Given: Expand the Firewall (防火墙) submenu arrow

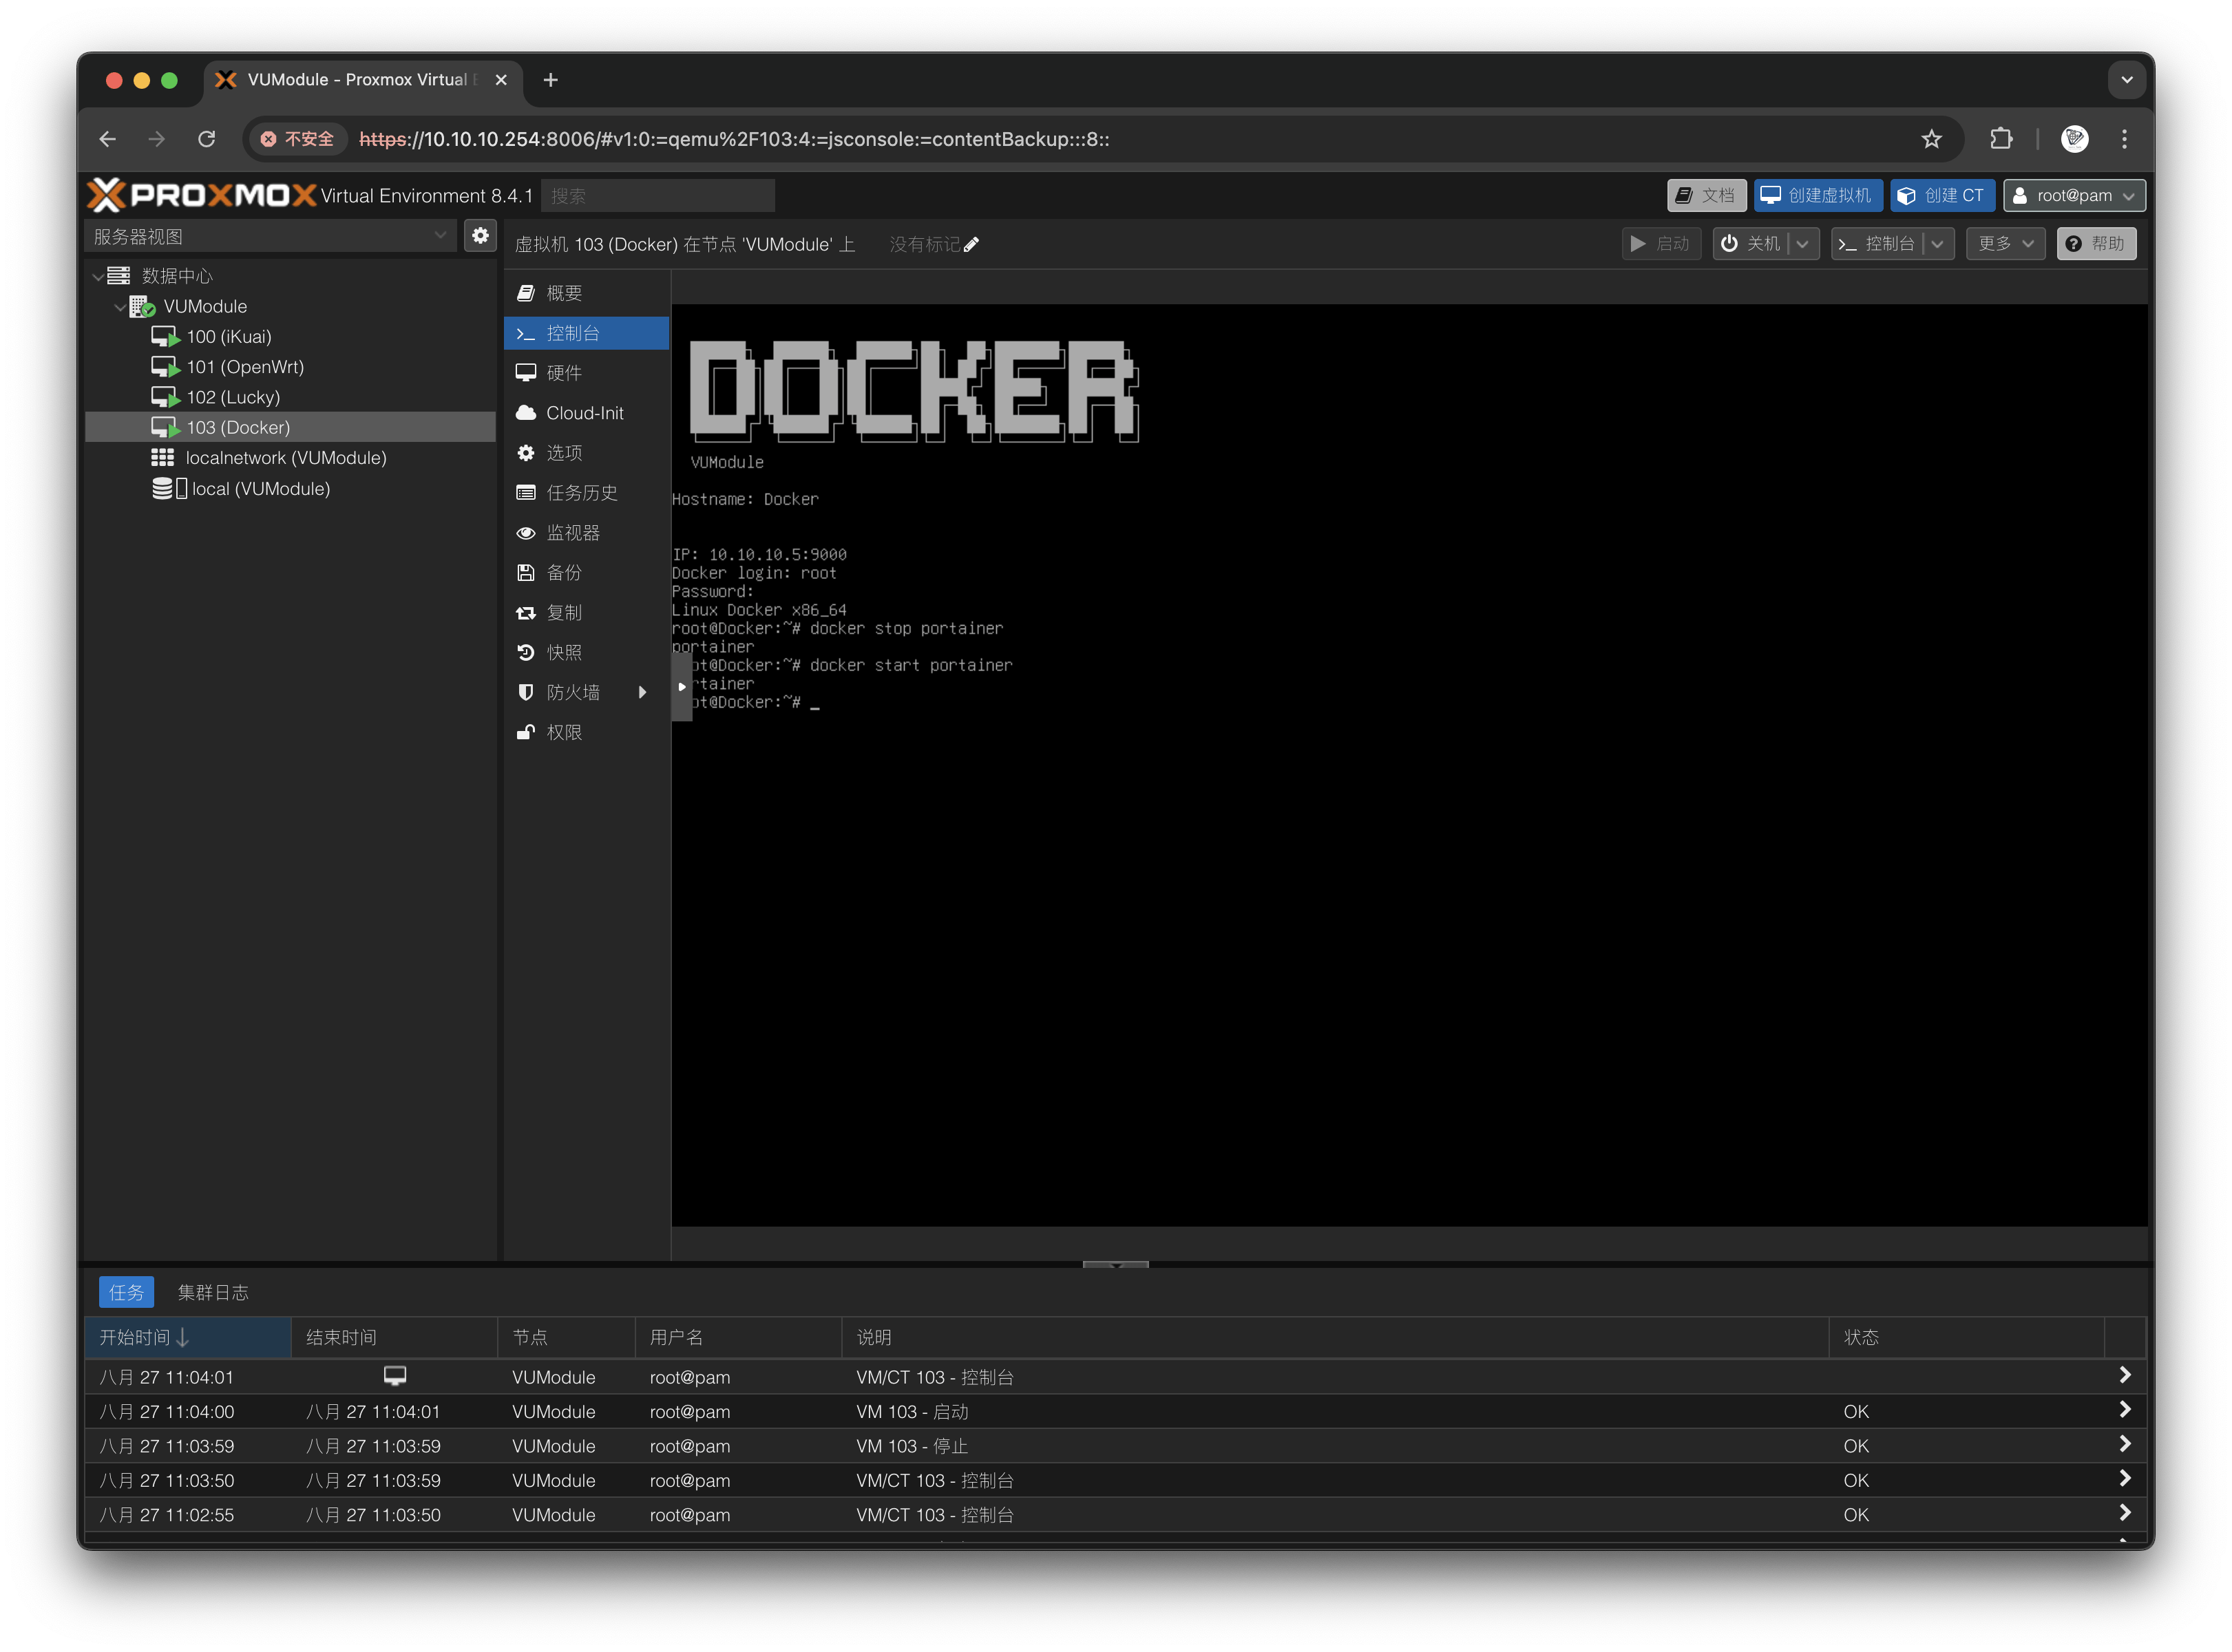Looking at the screenshot, I should (x=642, y=692).
